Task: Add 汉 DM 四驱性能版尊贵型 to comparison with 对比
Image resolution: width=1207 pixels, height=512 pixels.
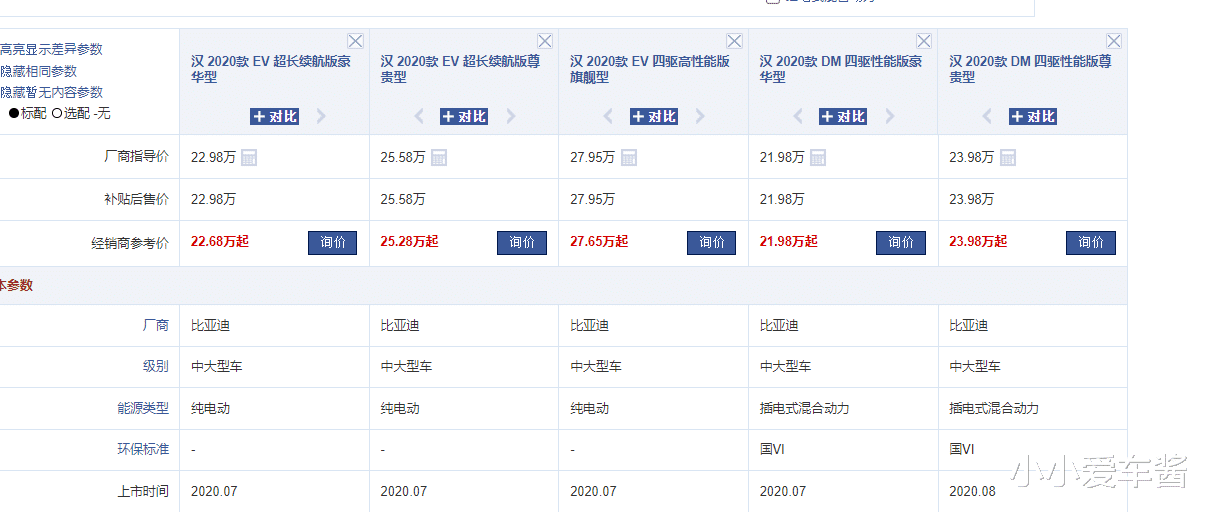Action: click(x=1033, y=116)
